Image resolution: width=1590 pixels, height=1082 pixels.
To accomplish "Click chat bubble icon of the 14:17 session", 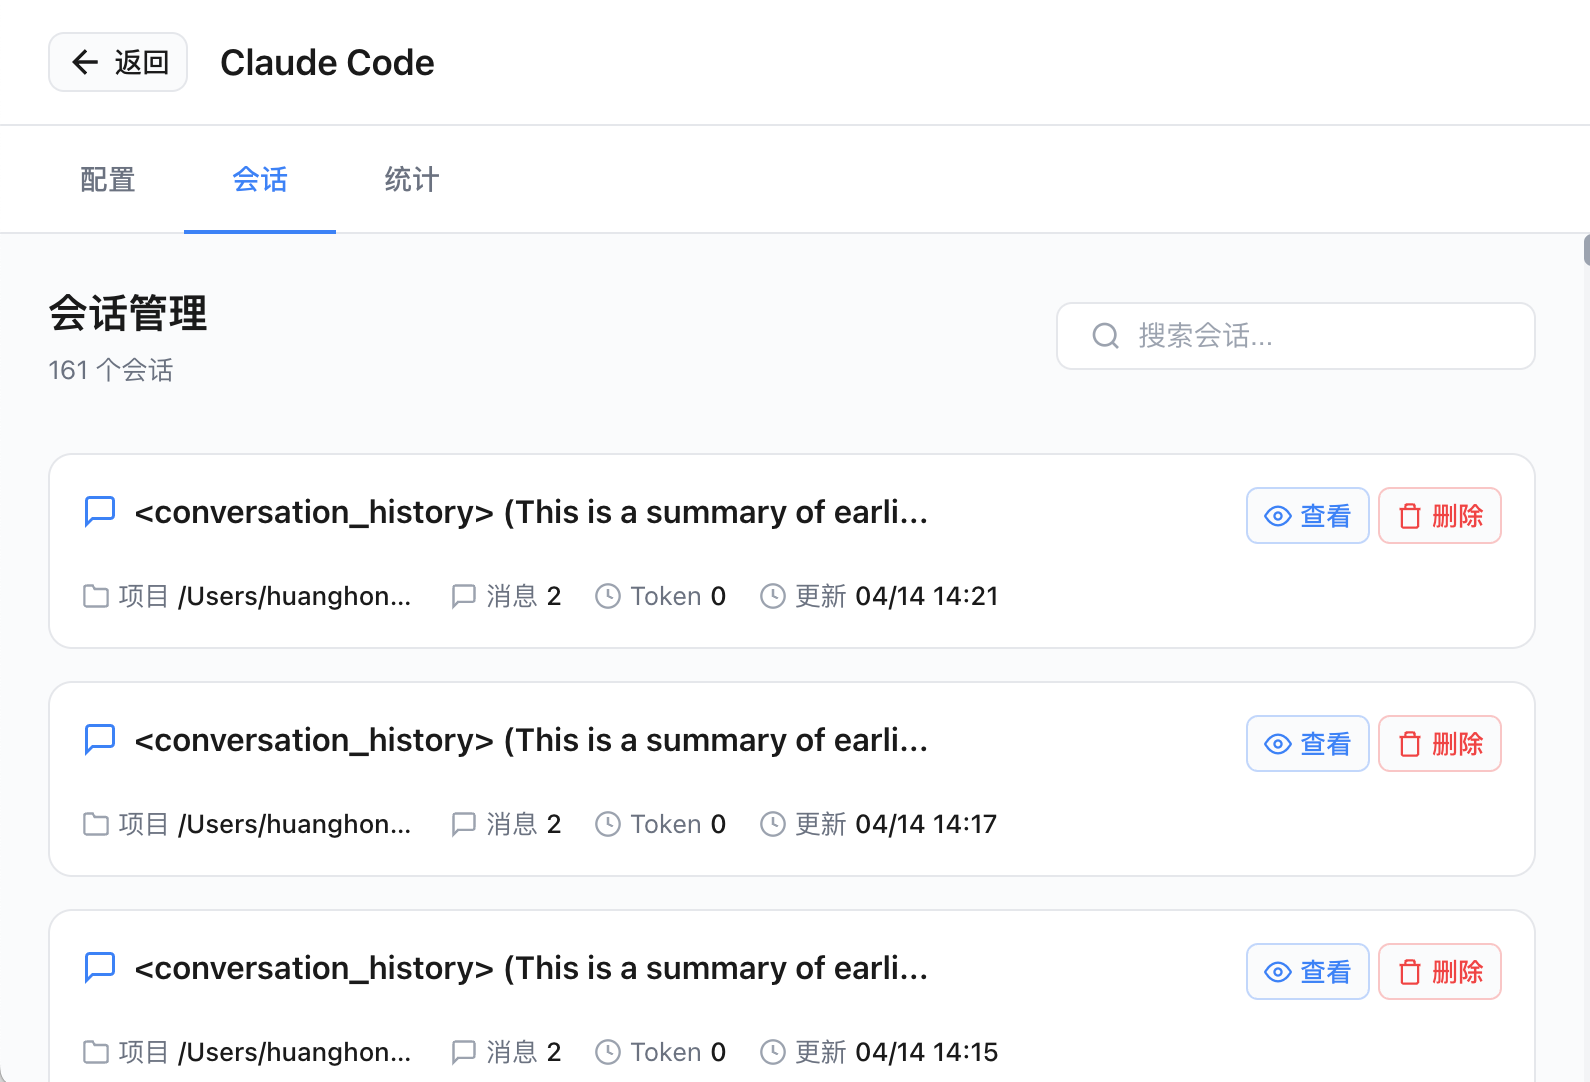I will pos(100,739).
